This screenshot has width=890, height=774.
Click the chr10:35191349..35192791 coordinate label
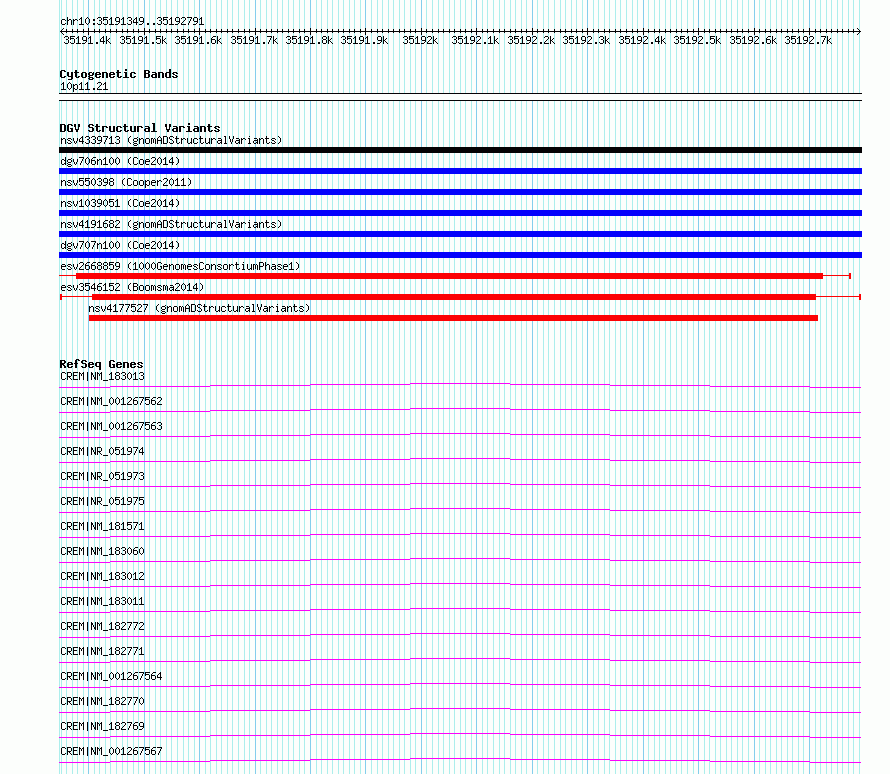132,21
